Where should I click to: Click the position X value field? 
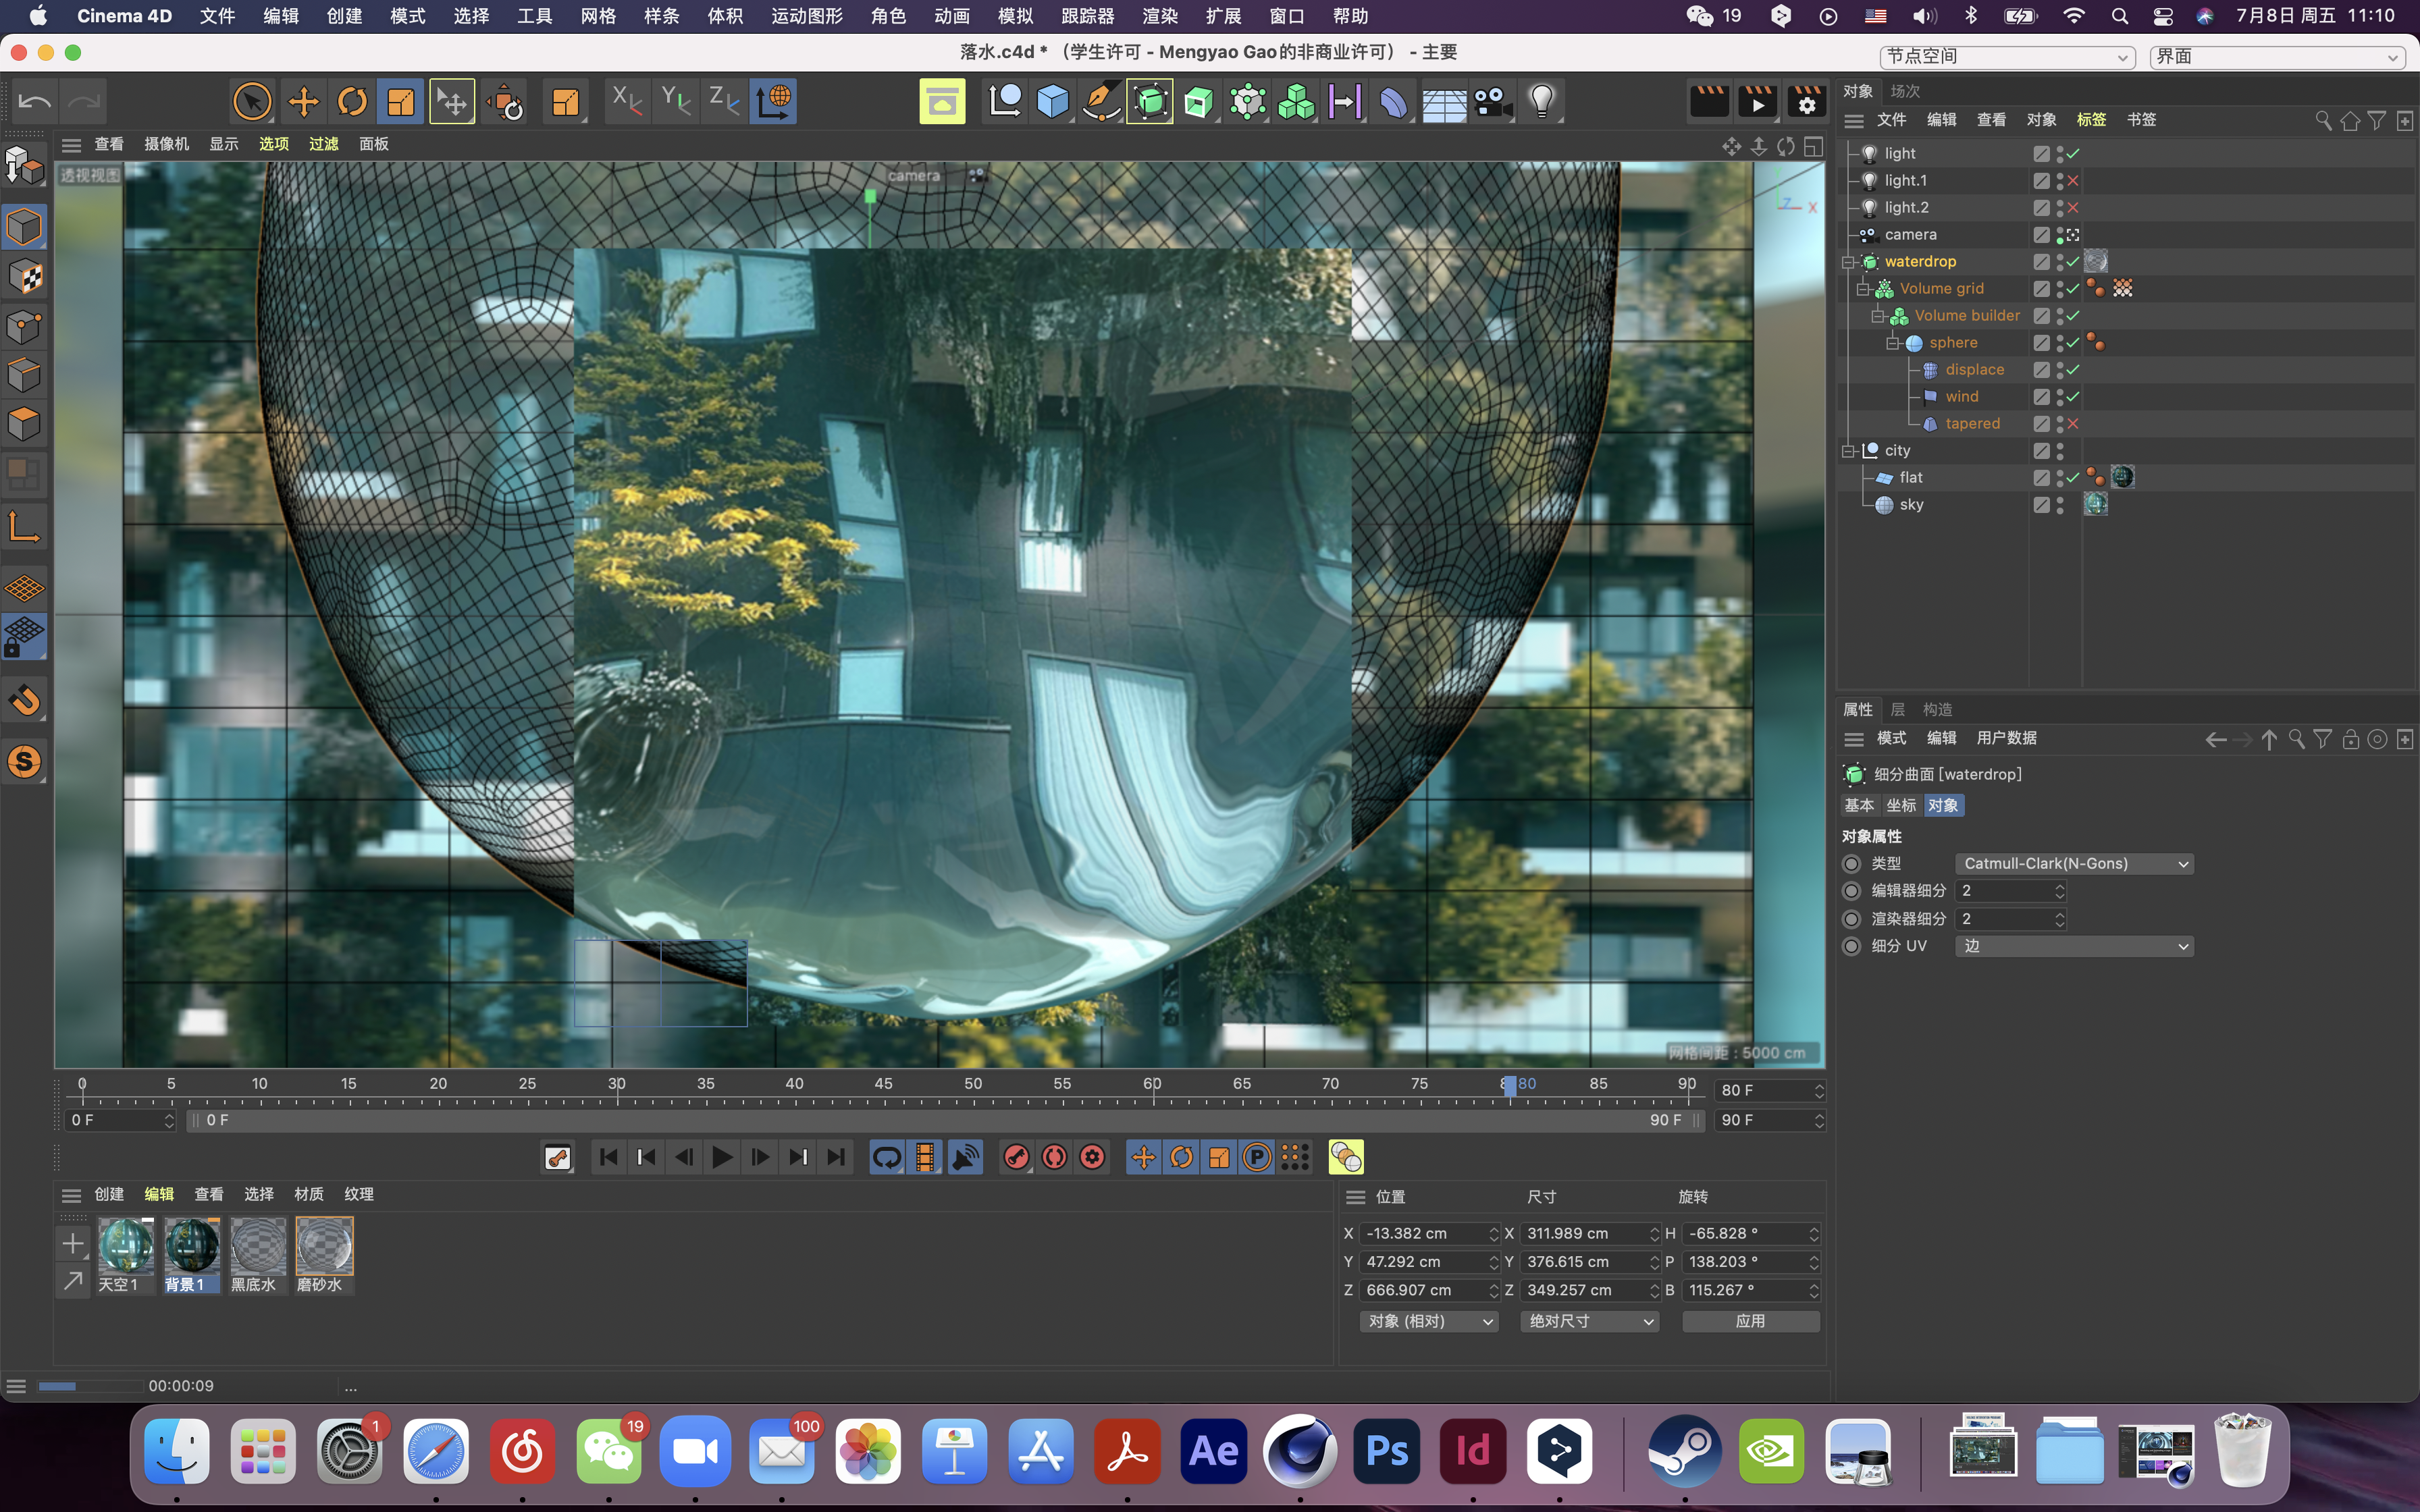click(1422, 1233)
